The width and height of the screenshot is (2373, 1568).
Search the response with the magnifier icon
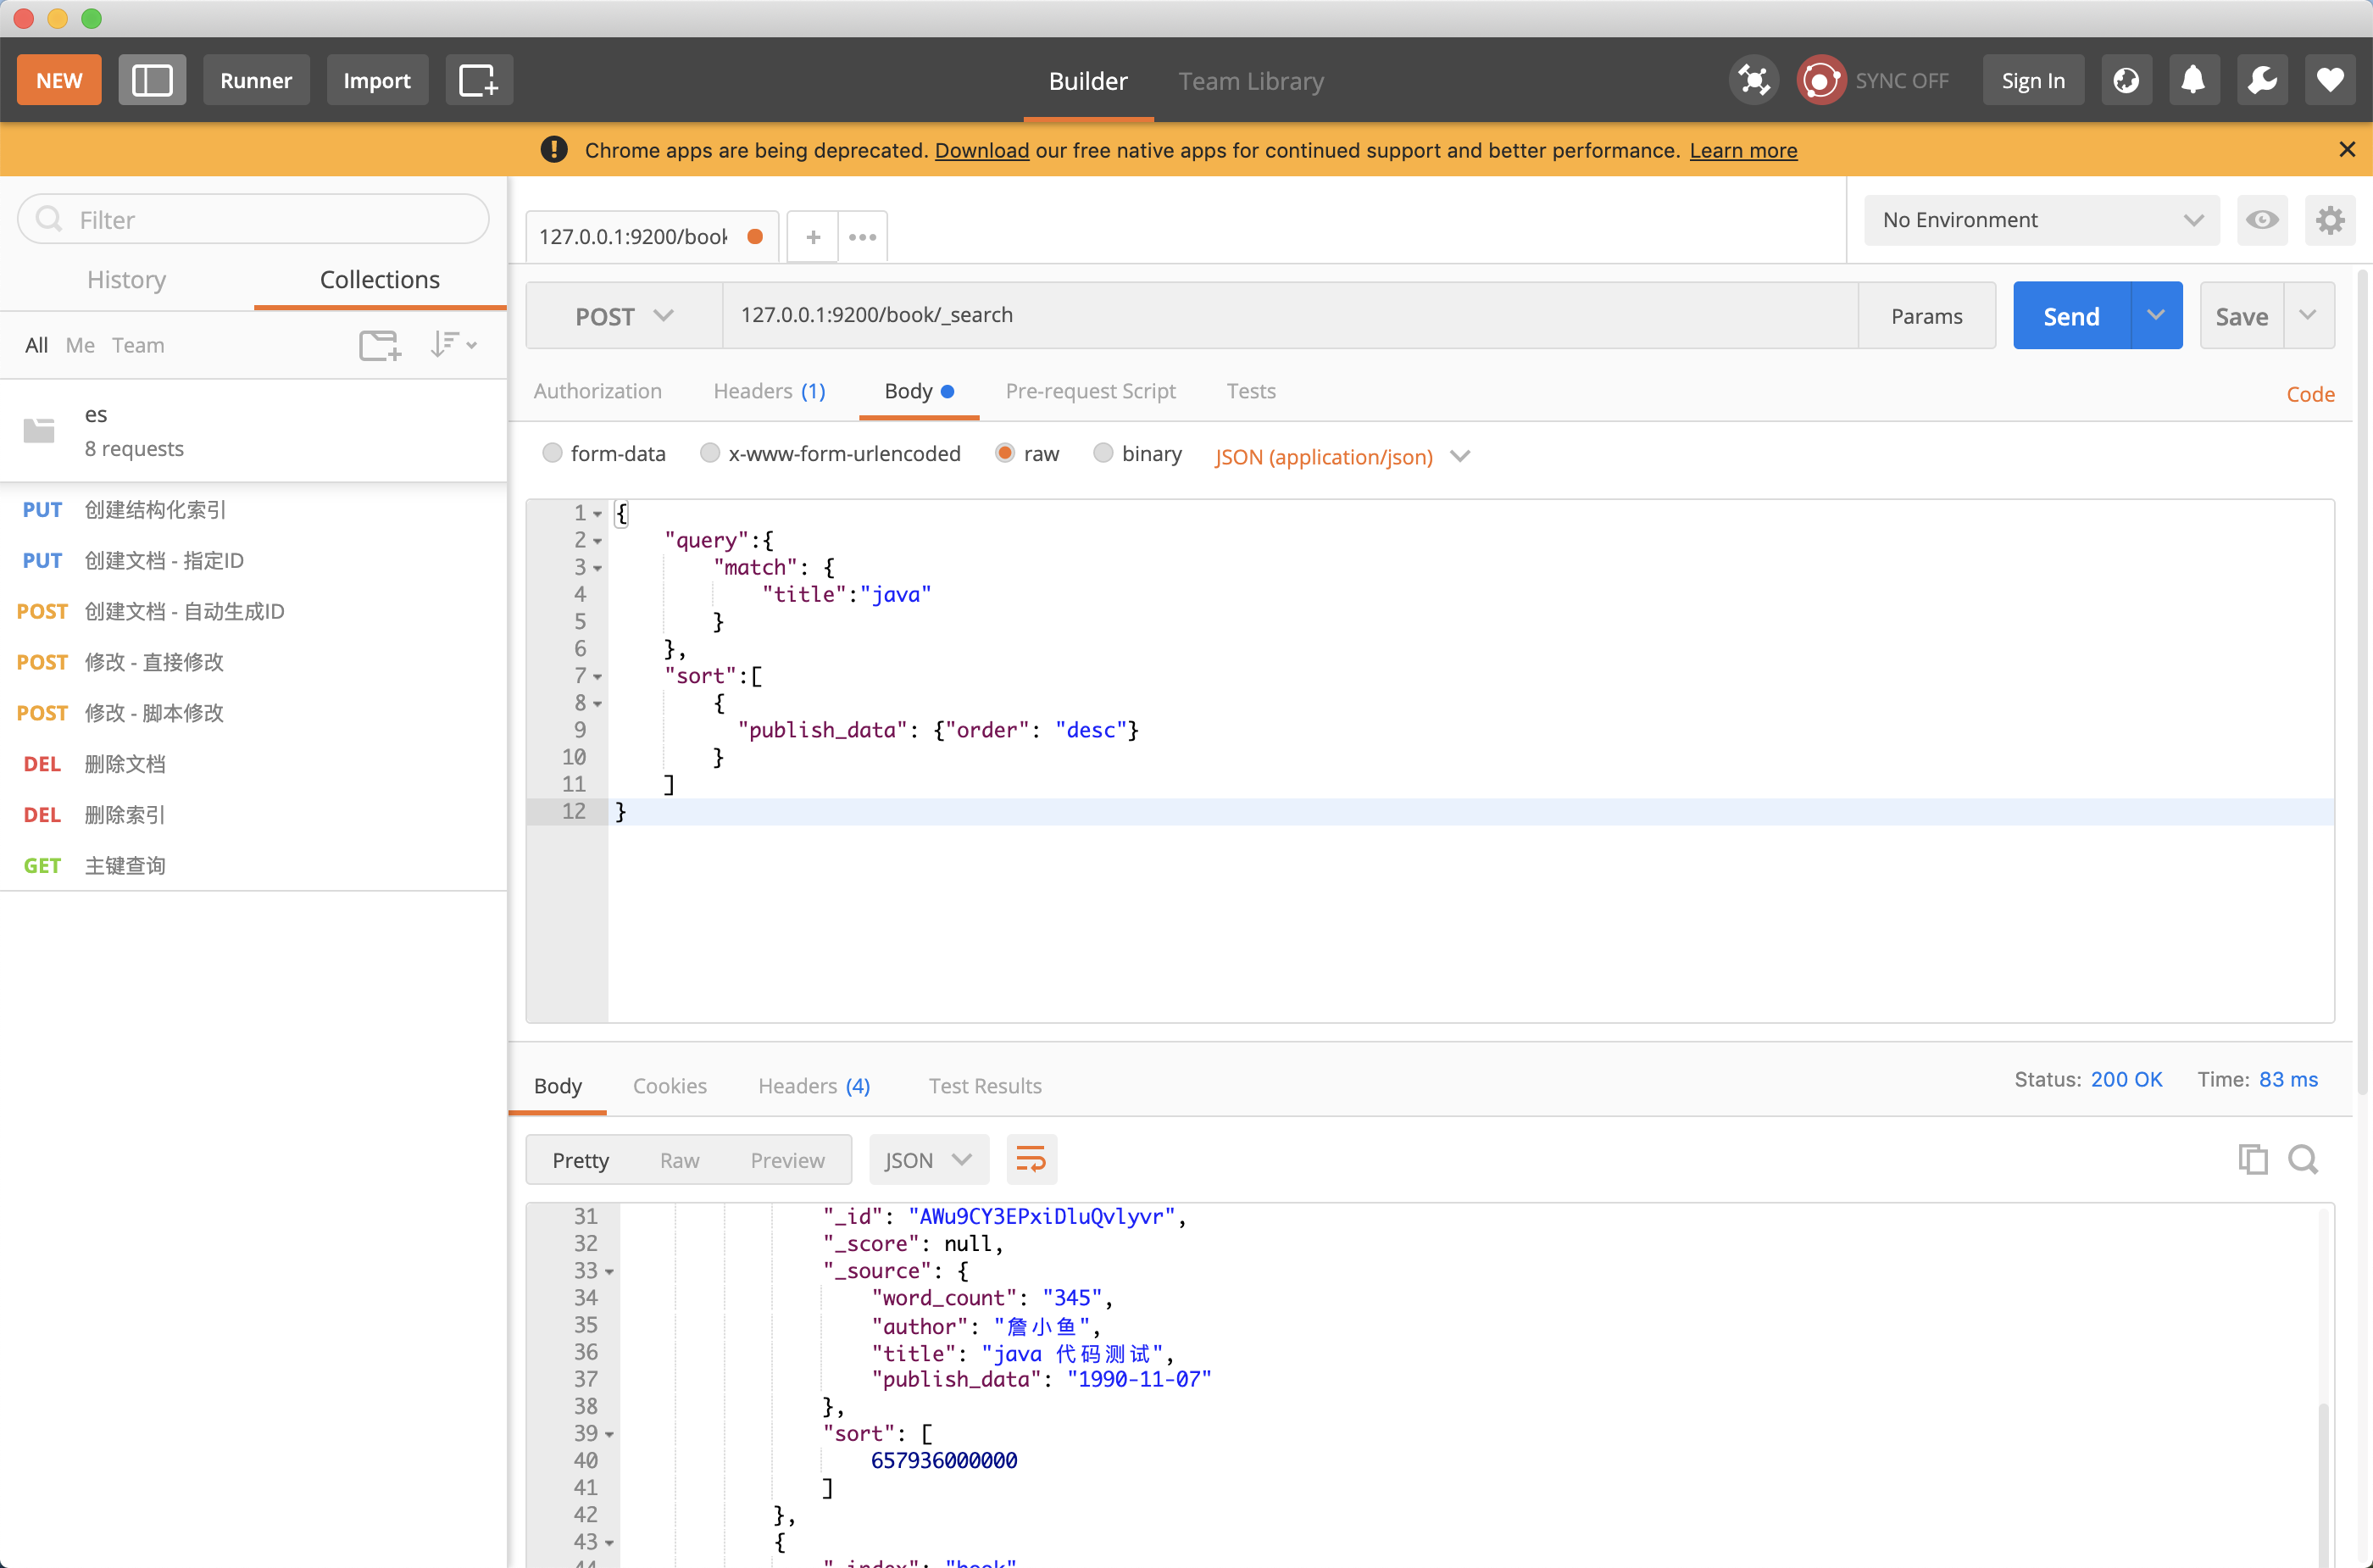[2304, 1159]
